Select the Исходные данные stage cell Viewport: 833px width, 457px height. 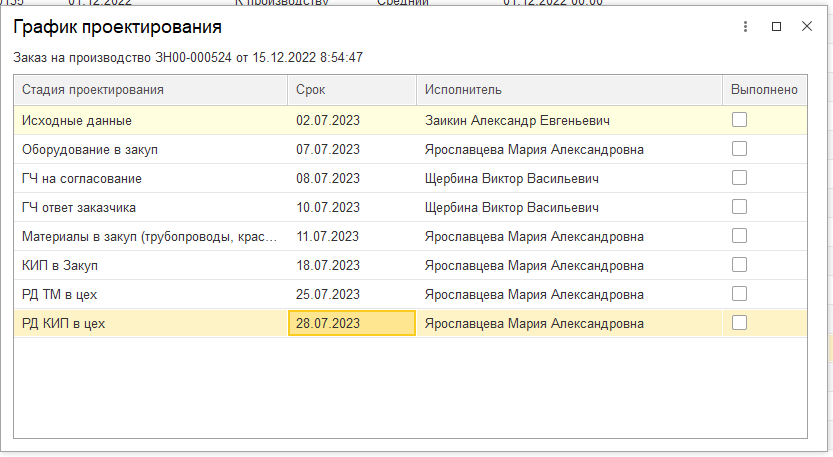(151, 120)
